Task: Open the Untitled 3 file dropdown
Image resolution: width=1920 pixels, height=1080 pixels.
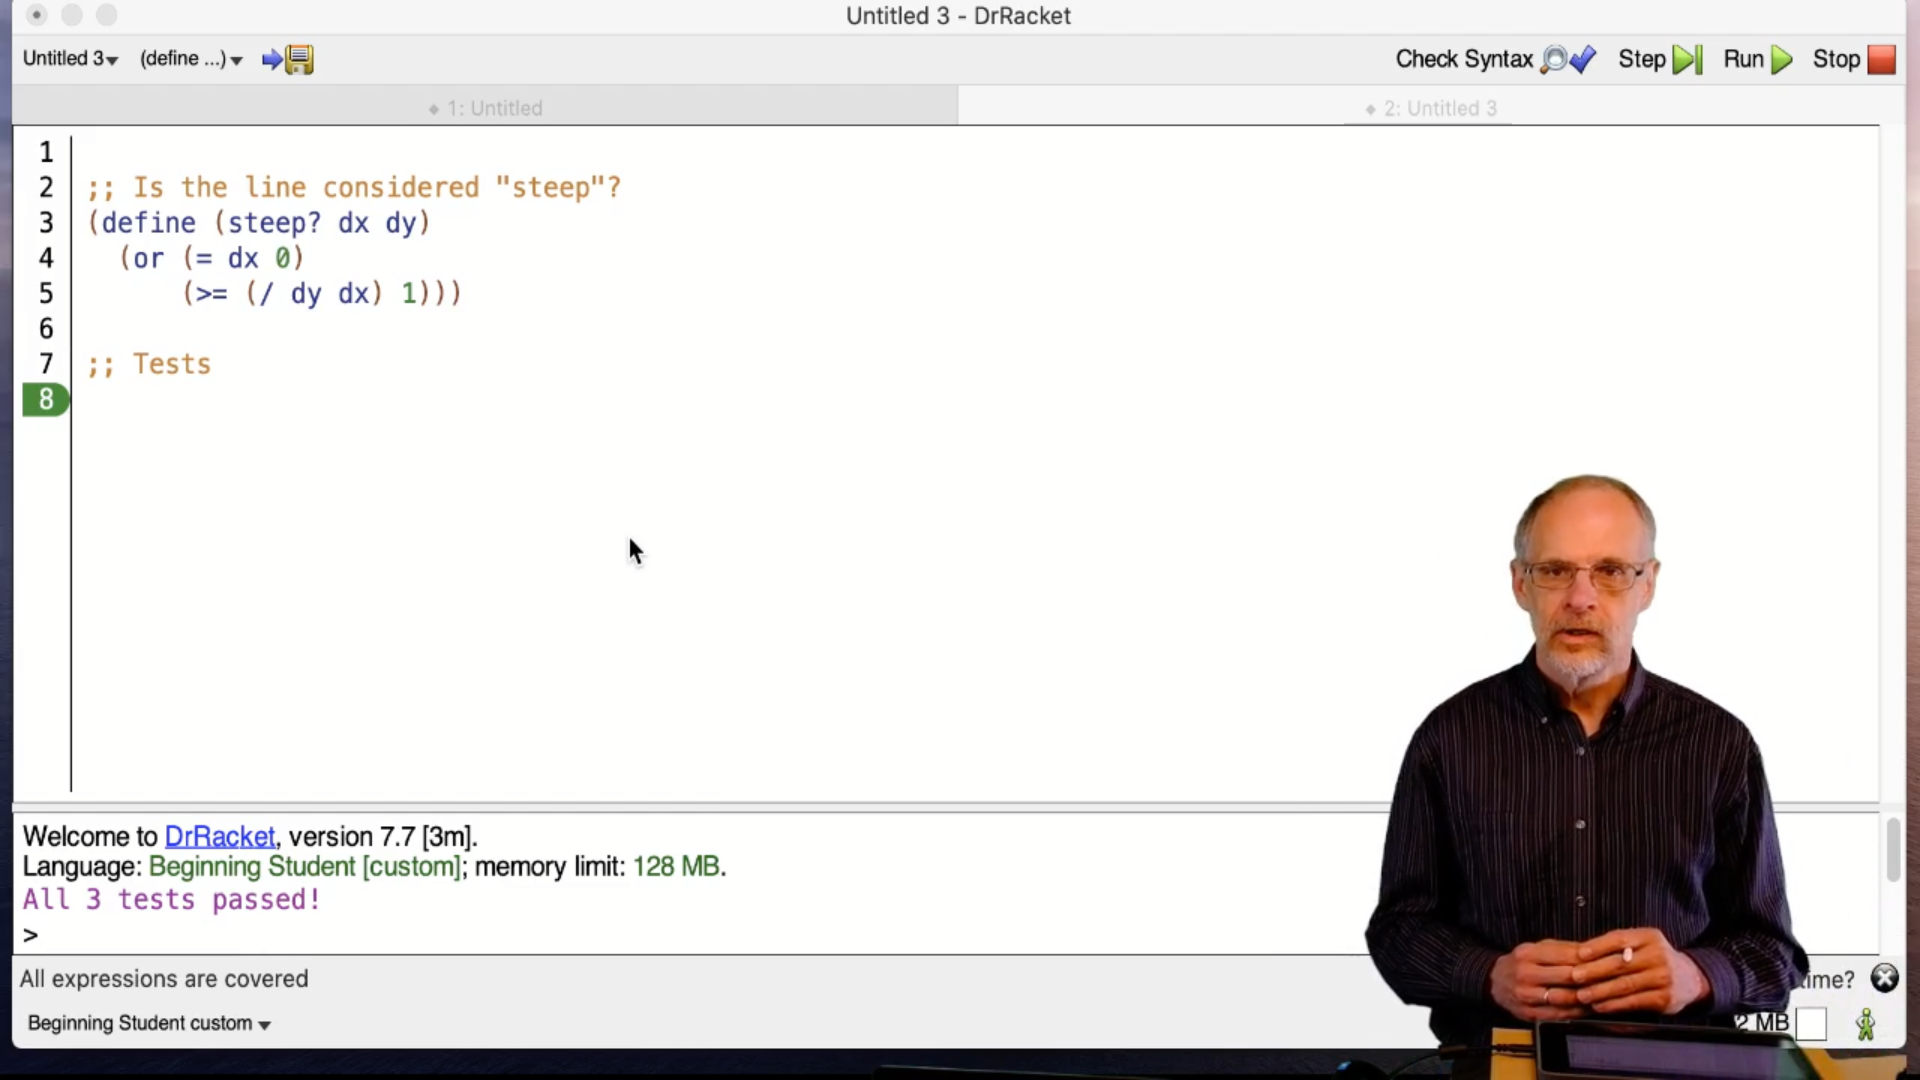Action: click(71, 58)
